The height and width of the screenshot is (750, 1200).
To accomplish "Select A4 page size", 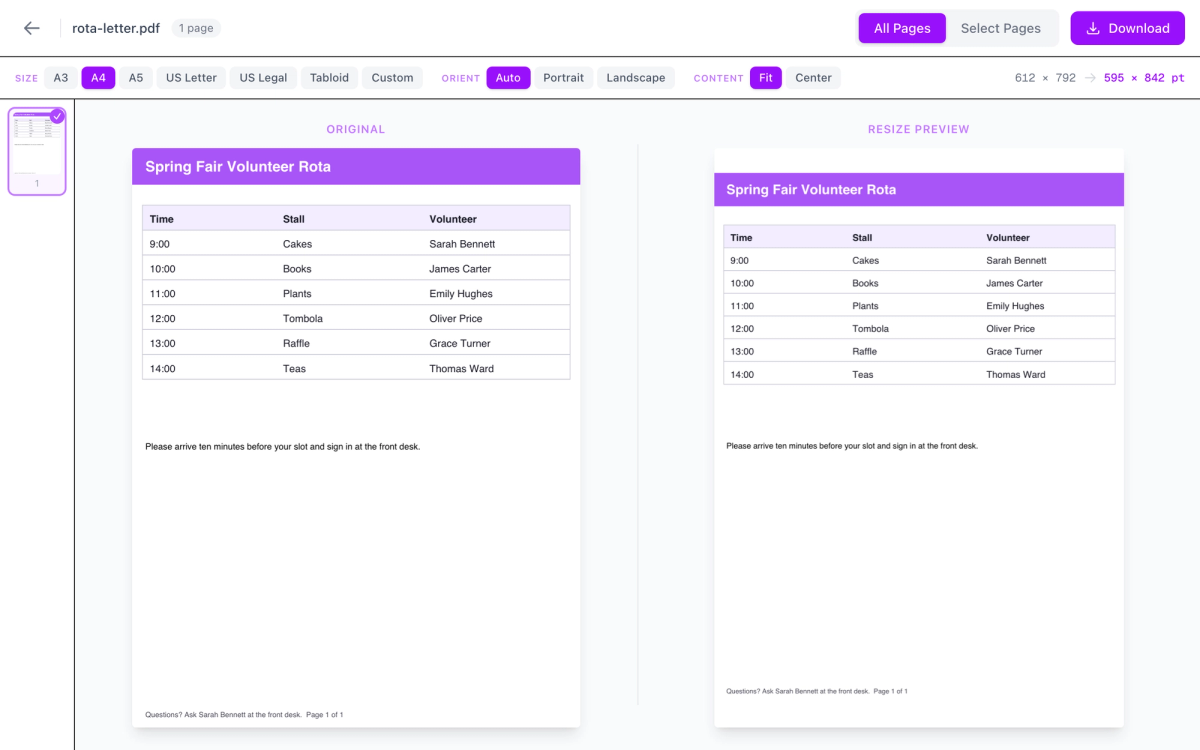I will point(99,78).
